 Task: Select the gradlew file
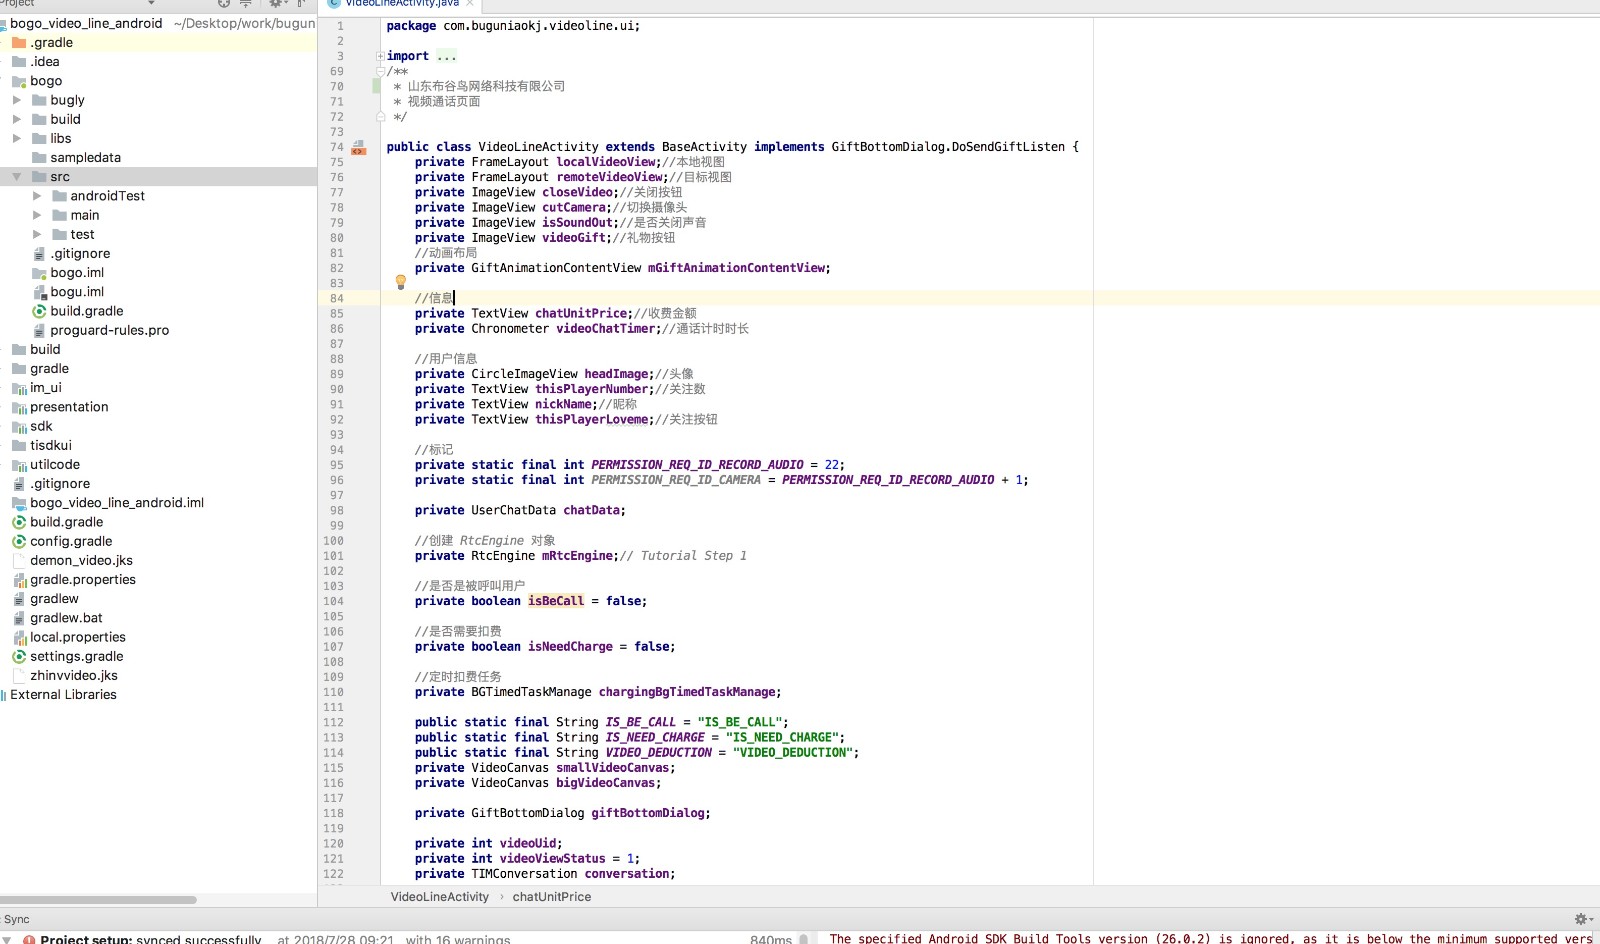point(54,599)
